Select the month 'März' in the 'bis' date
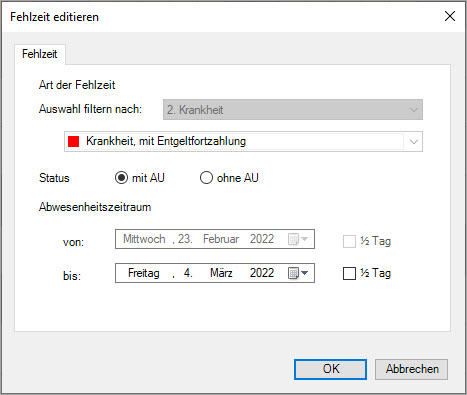 [221, 273]
